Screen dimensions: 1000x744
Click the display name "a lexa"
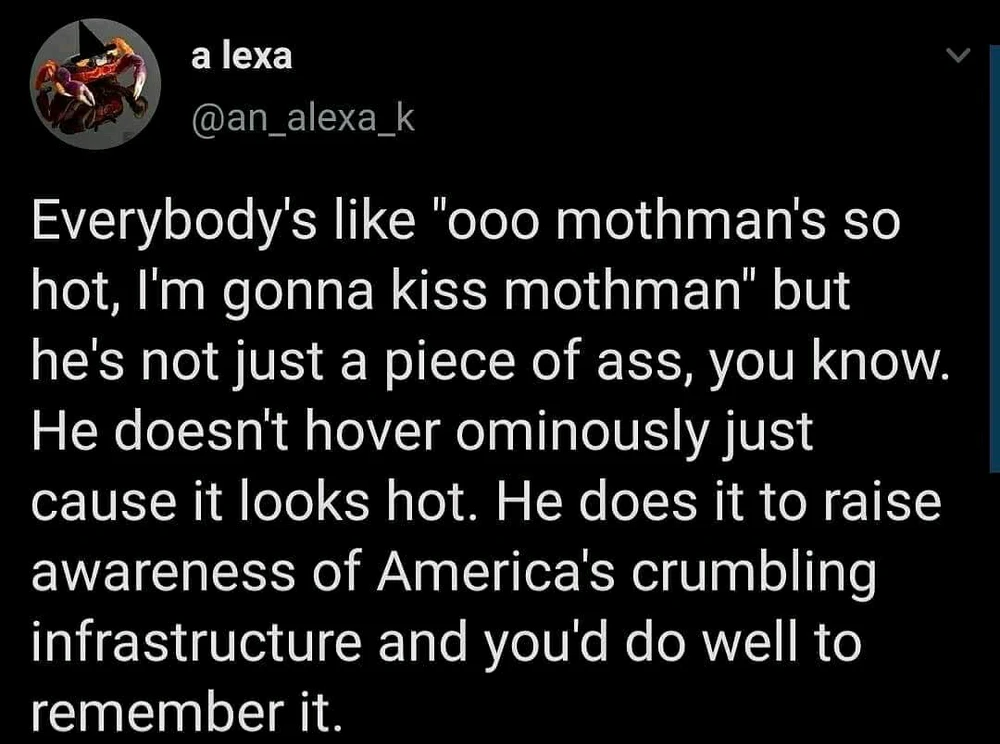(242, 56)
